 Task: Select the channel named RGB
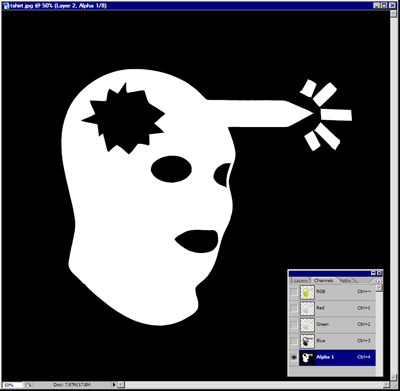[321, 291]
